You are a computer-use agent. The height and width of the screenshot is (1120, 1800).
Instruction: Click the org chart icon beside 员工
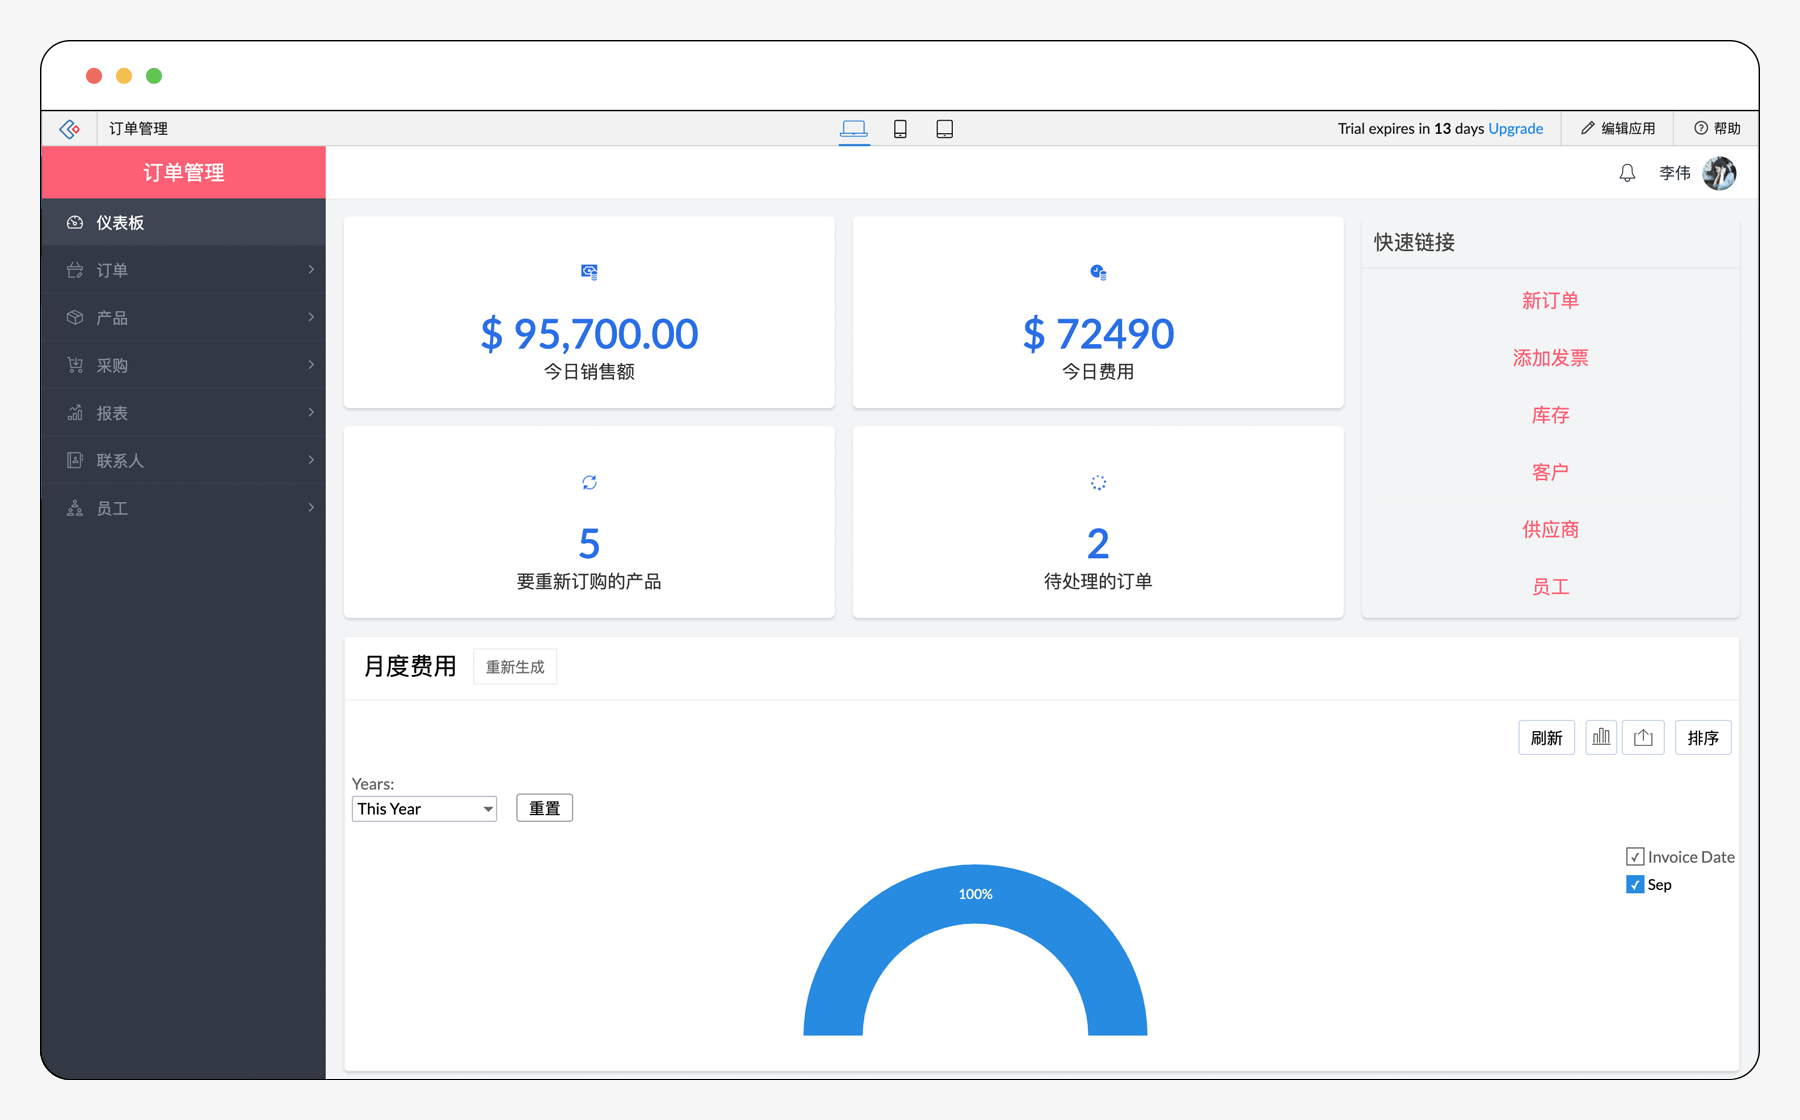coord(75,508)
